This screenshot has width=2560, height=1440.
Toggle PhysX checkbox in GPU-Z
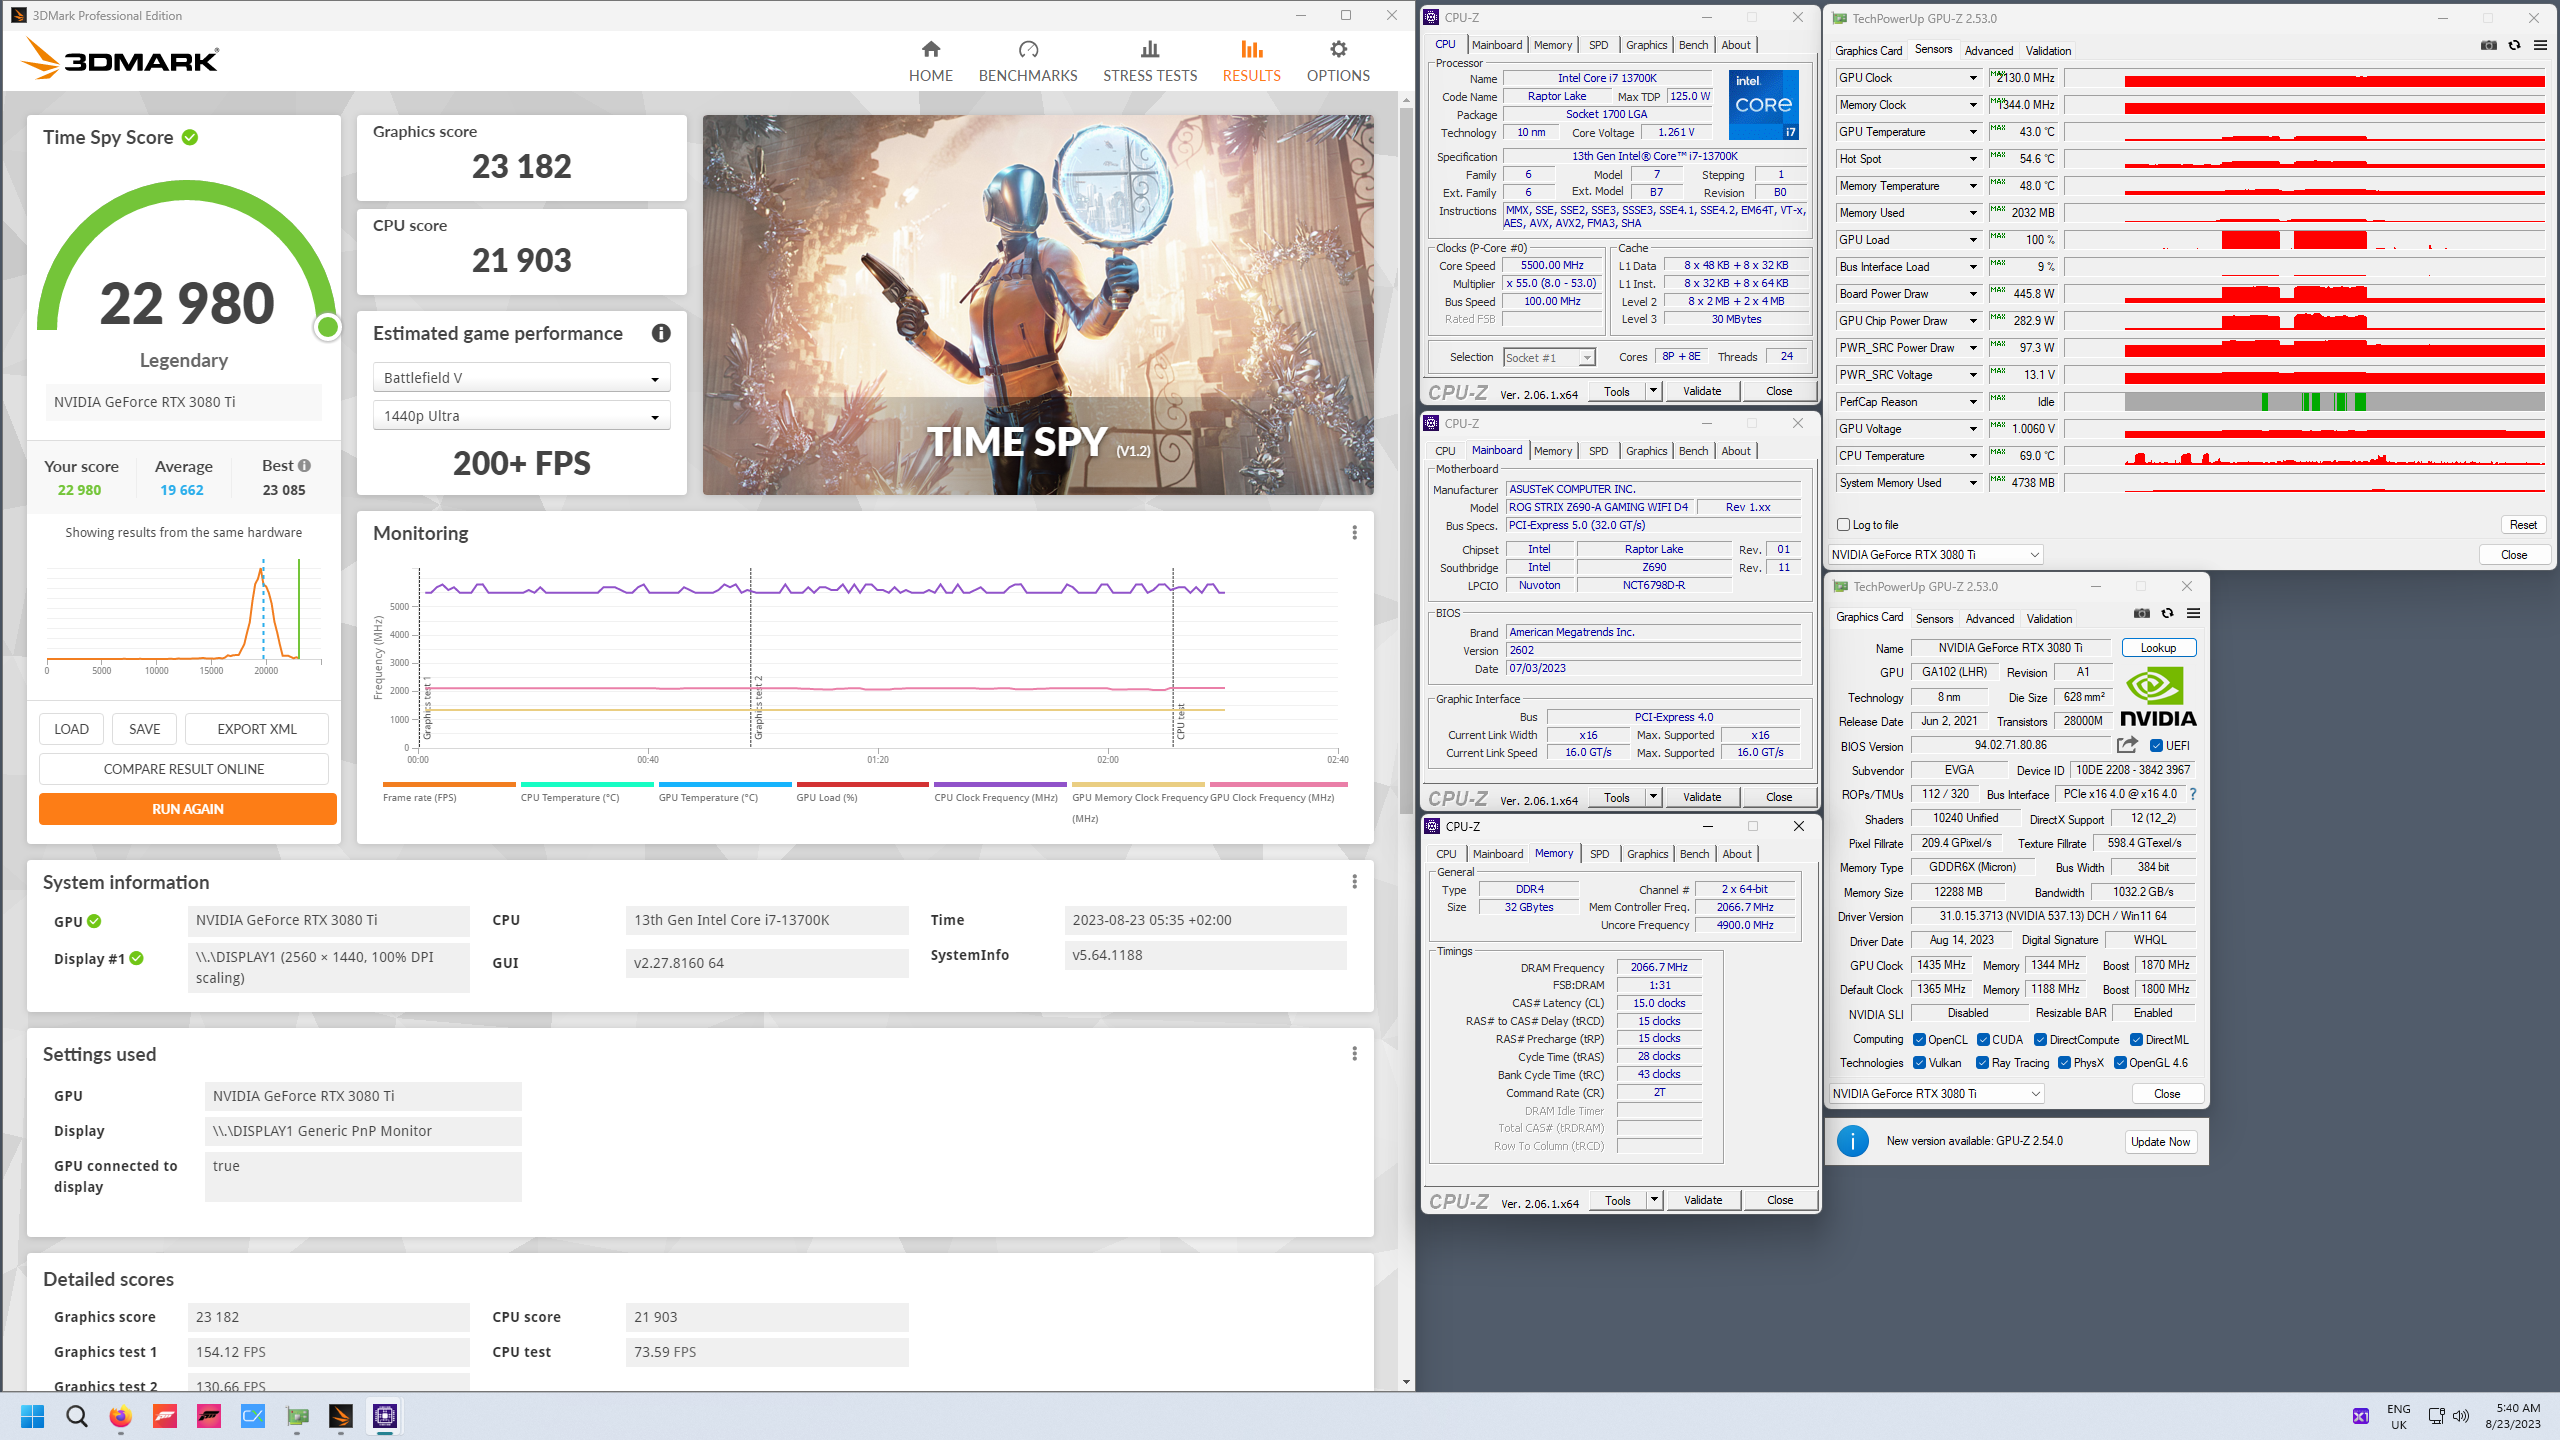2064,1063
